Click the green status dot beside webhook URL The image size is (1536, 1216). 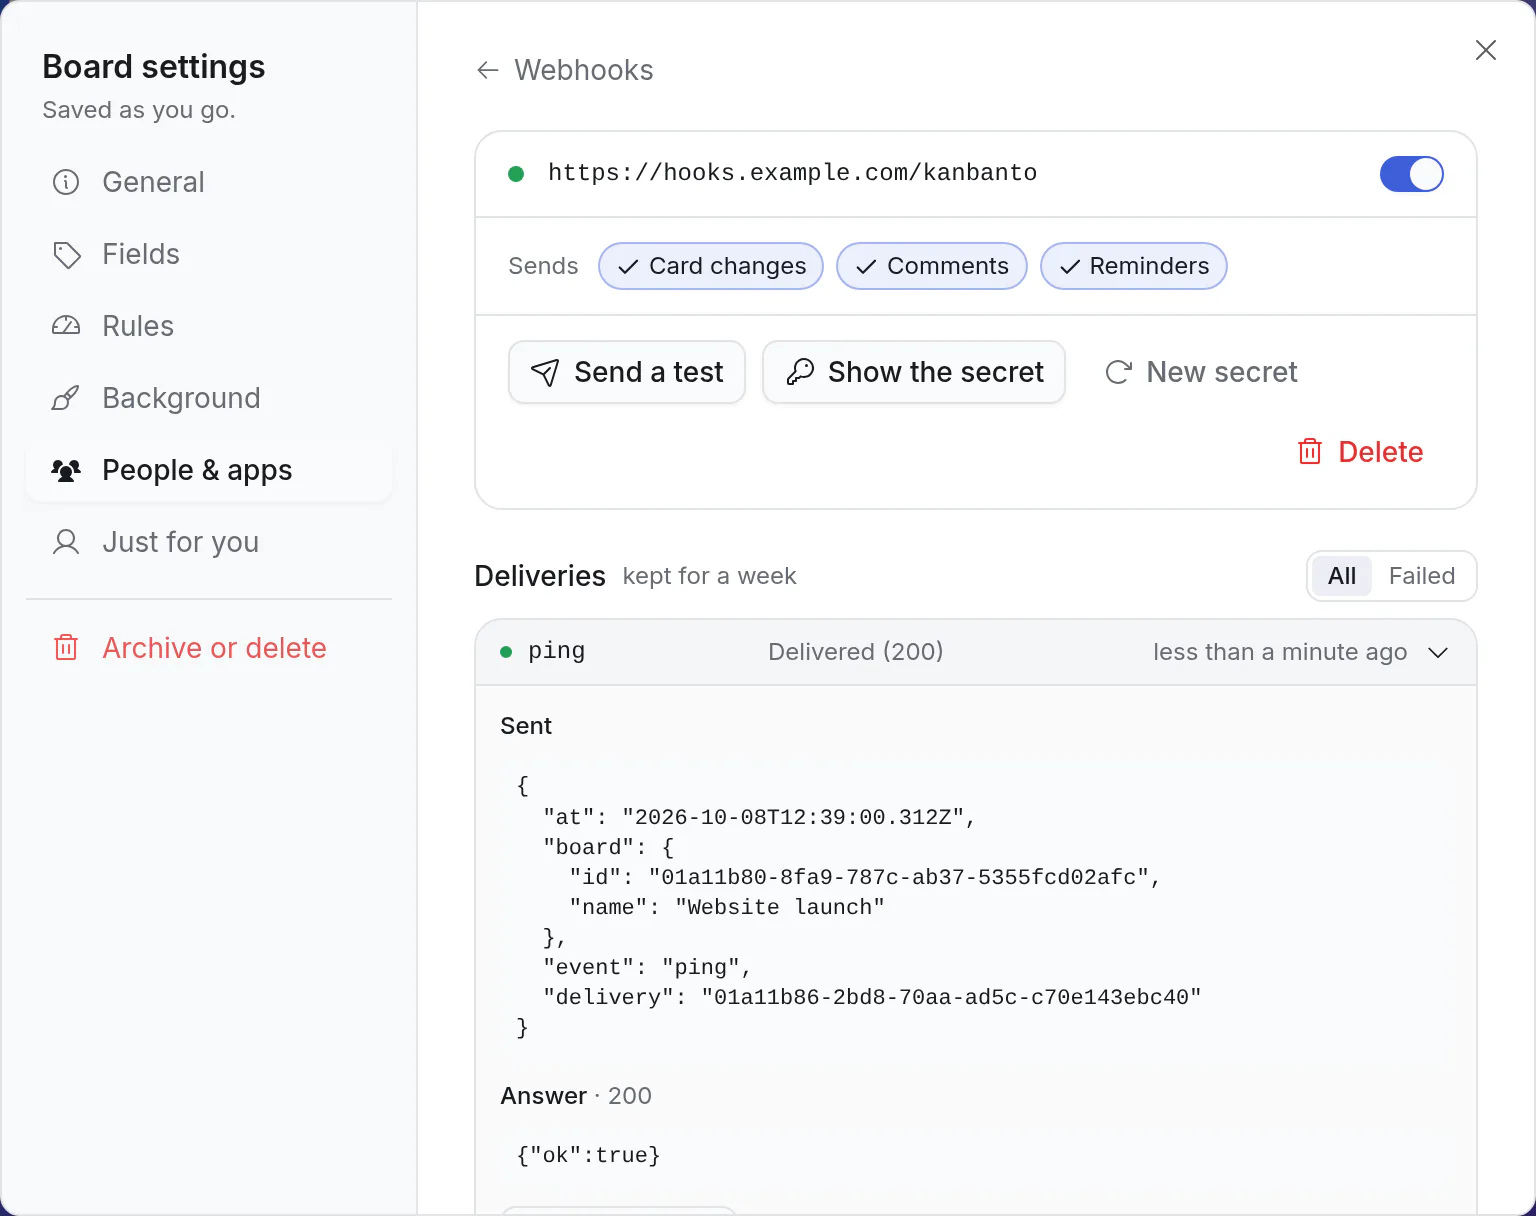pyautogui.click(x=516, y=174)
